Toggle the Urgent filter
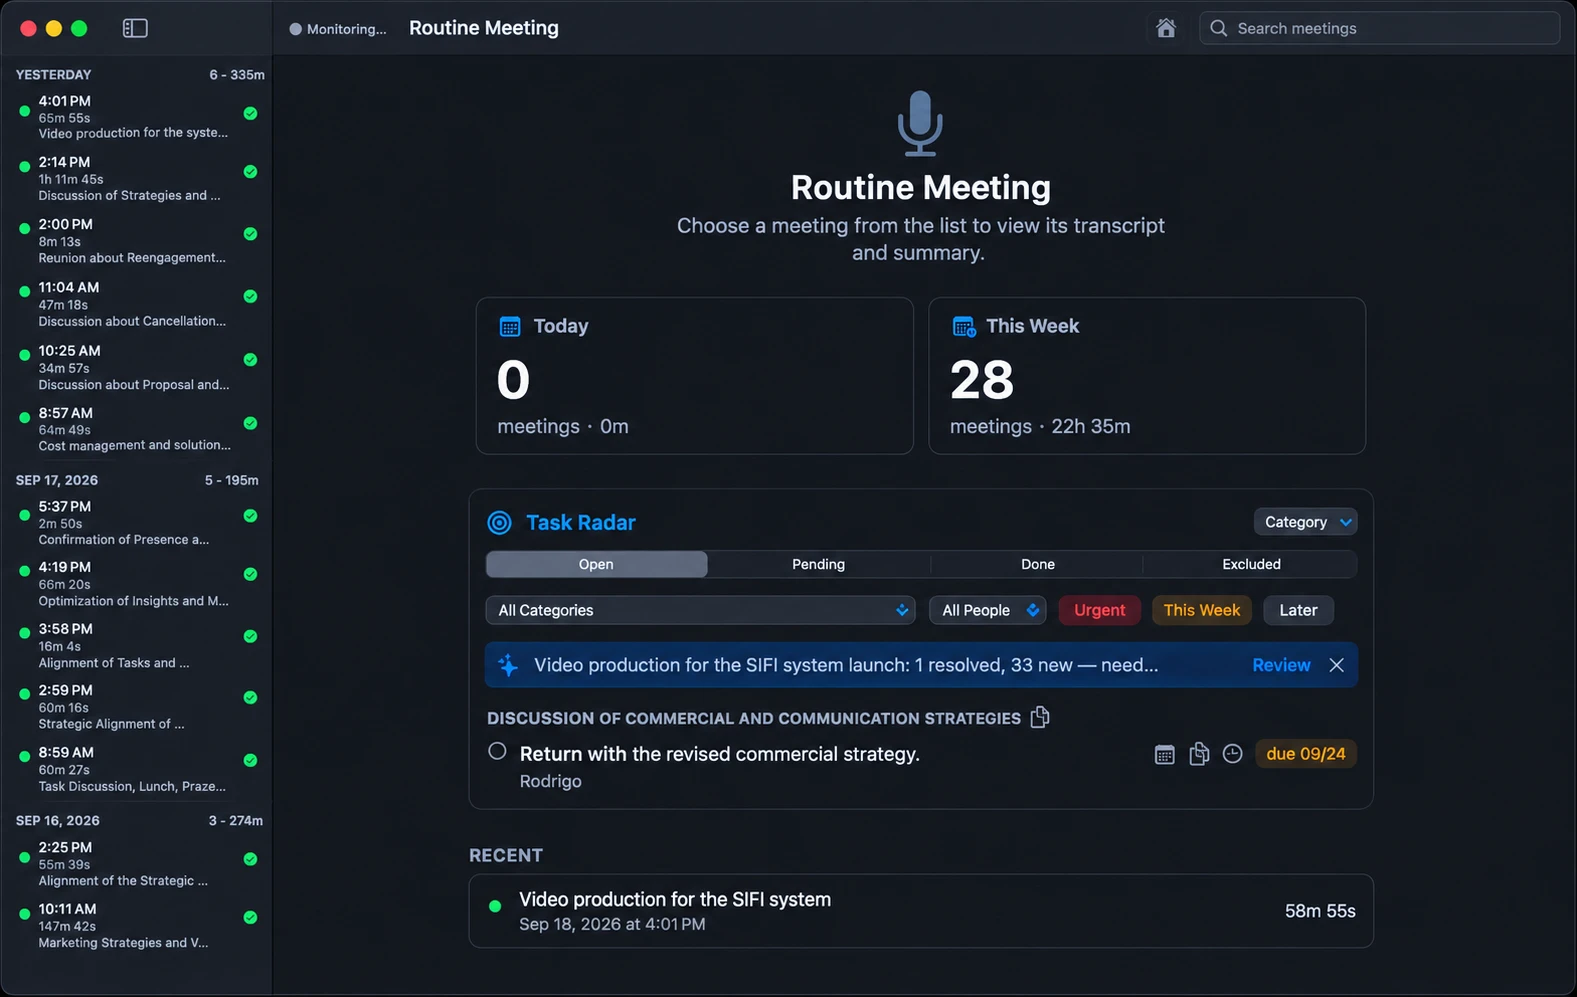 click(x=1099, y=610)
